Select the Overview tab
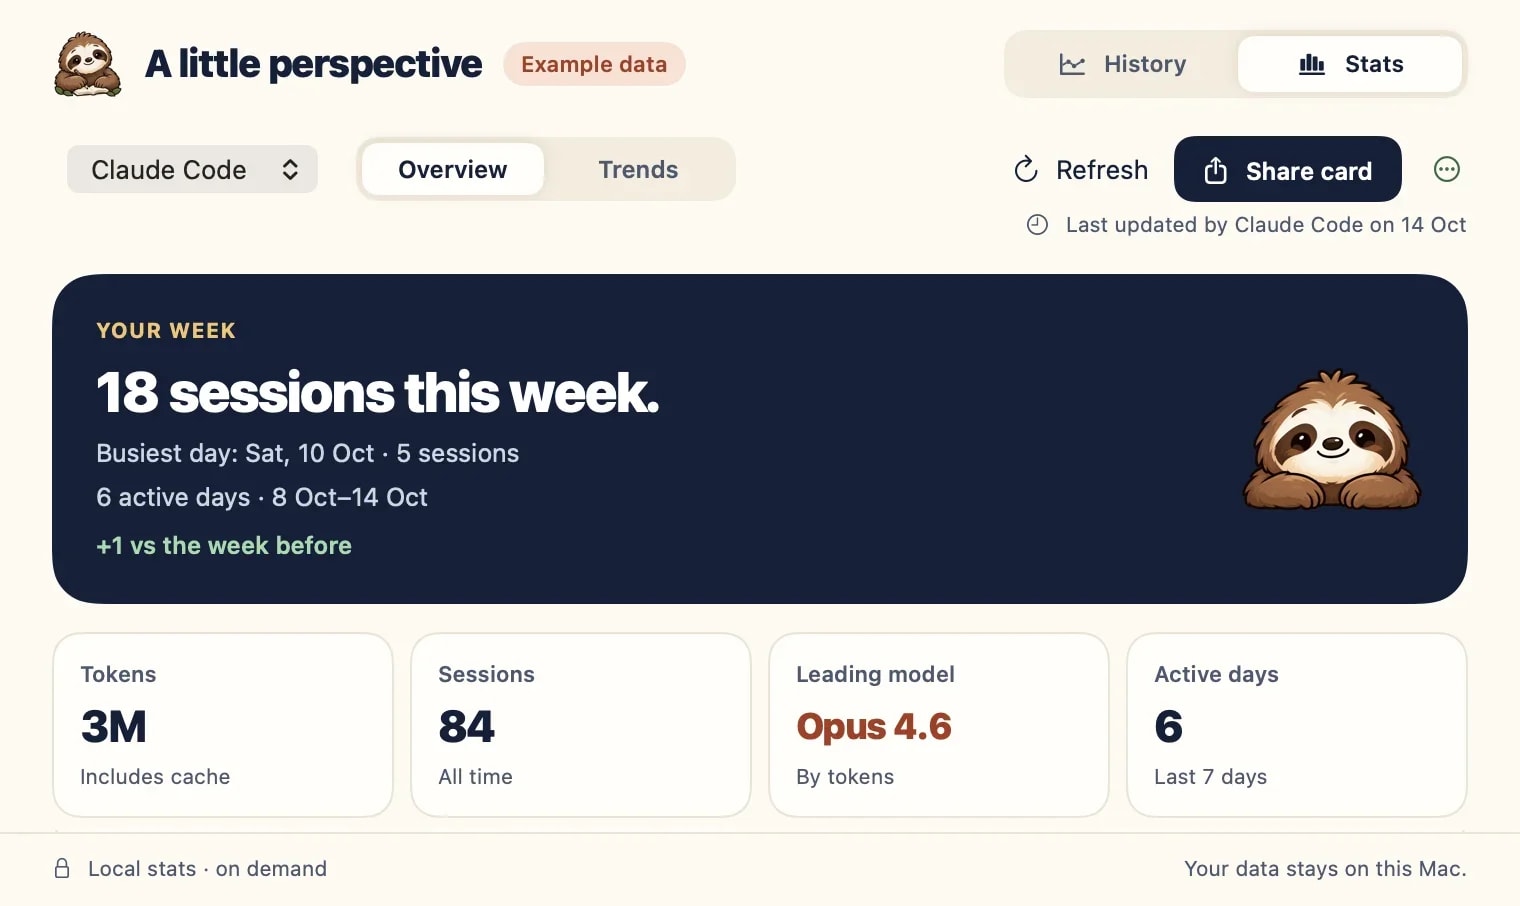Screen dimensions: 1520x906 (453, 169)
